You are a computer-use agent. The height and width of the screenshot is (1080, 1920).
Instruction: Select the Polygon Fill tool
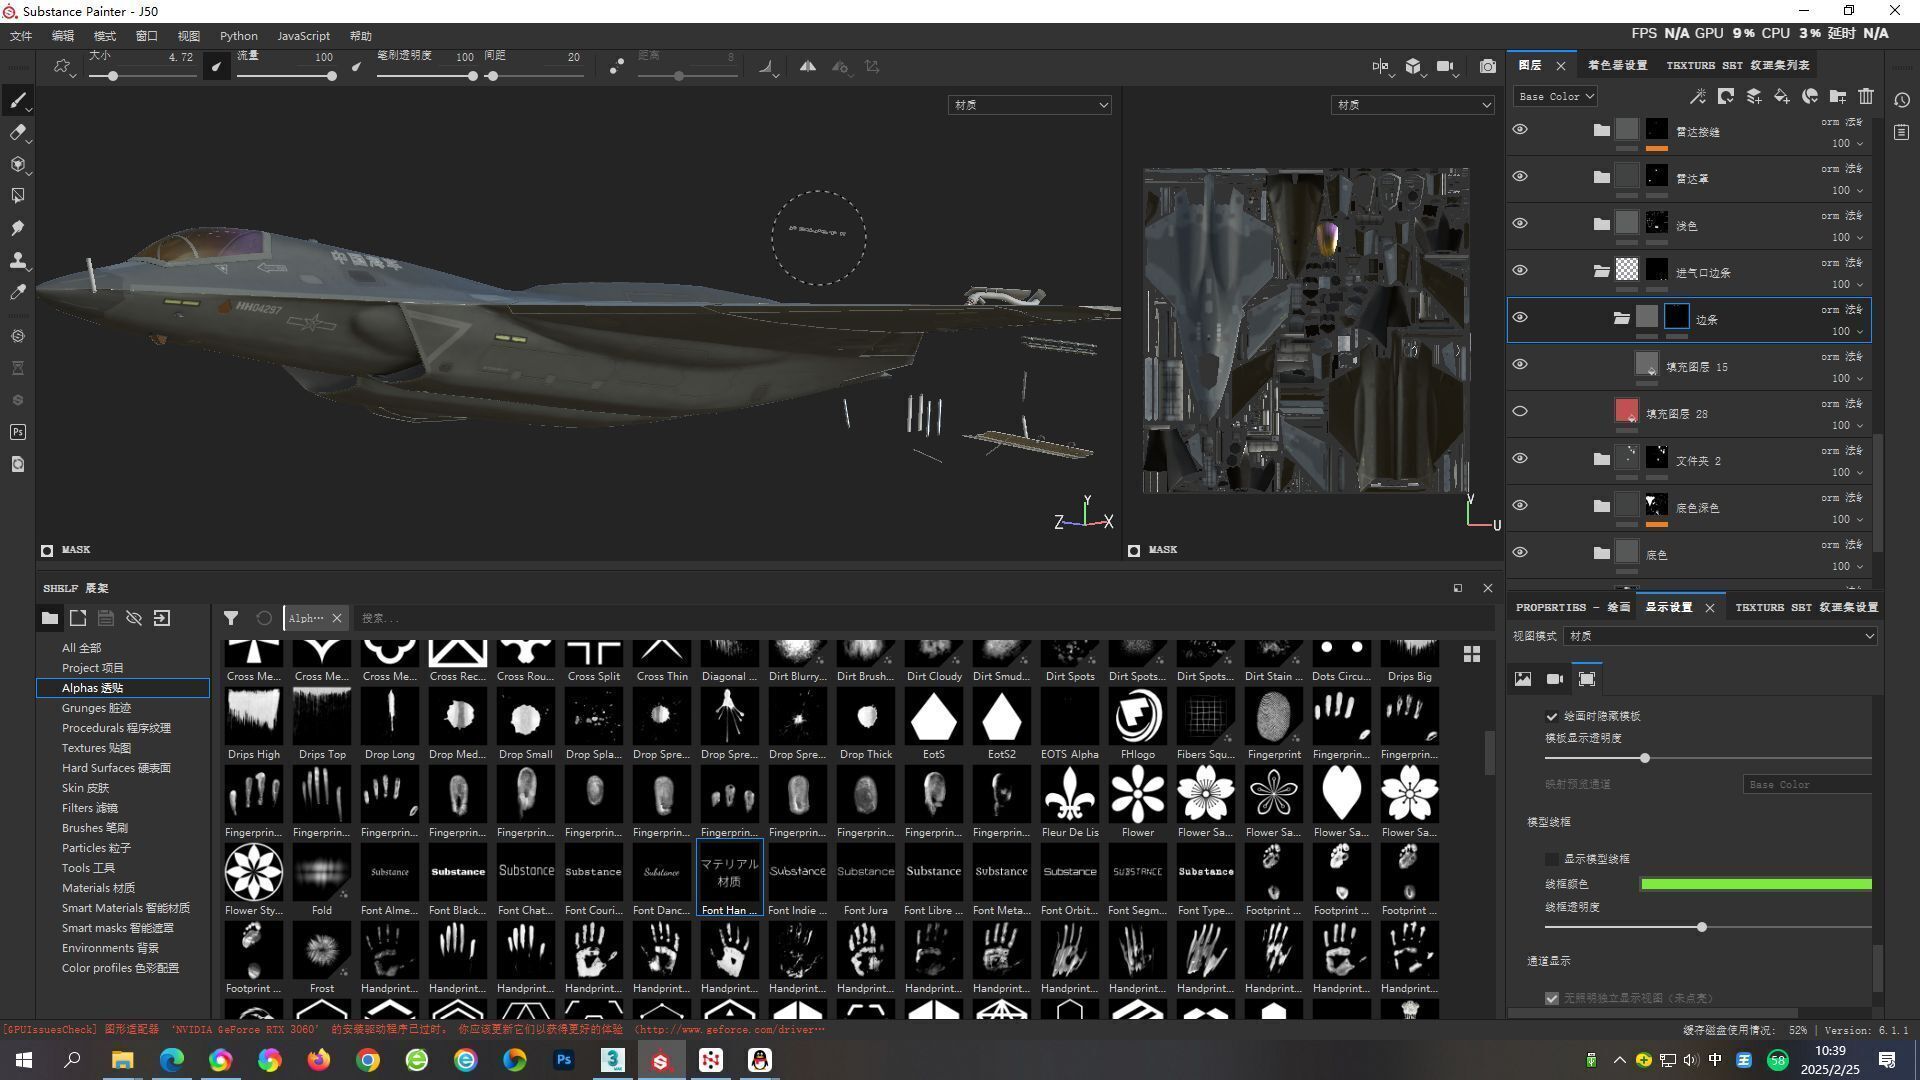[x=17, y=197]
